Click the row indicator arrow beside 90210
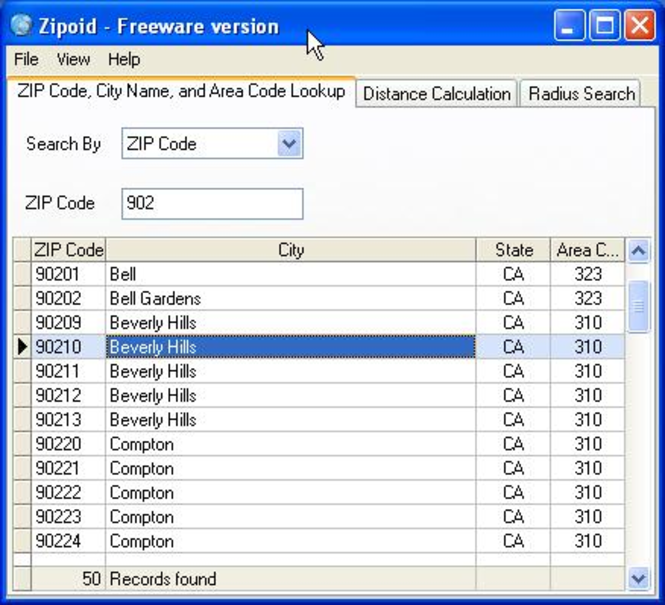Viewport: 665px width, 605px height. pyautogui.click(x=22, y=347)
